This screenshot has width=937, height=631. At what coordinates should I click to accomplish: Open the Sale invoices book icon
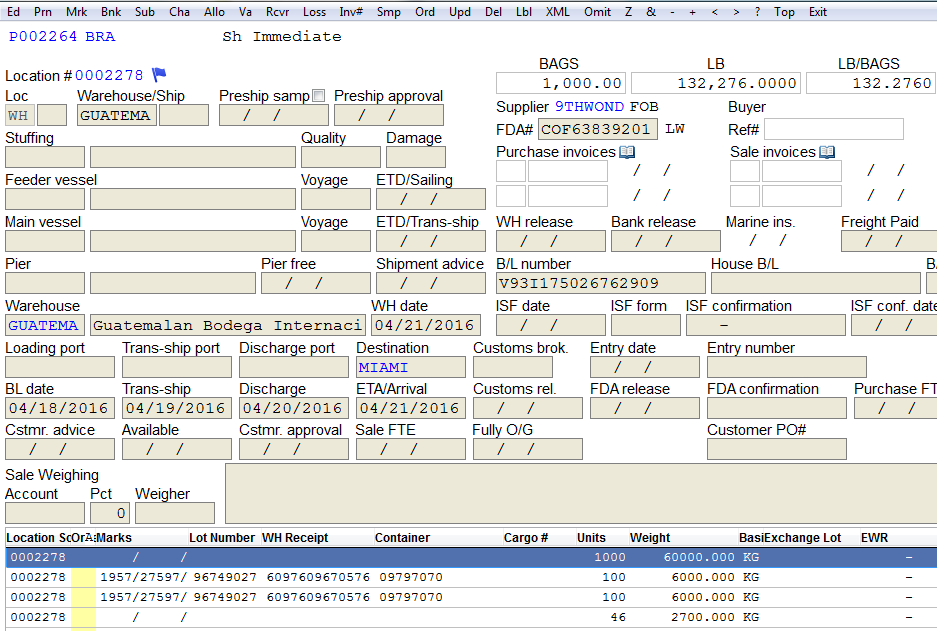tap(827, 152)
